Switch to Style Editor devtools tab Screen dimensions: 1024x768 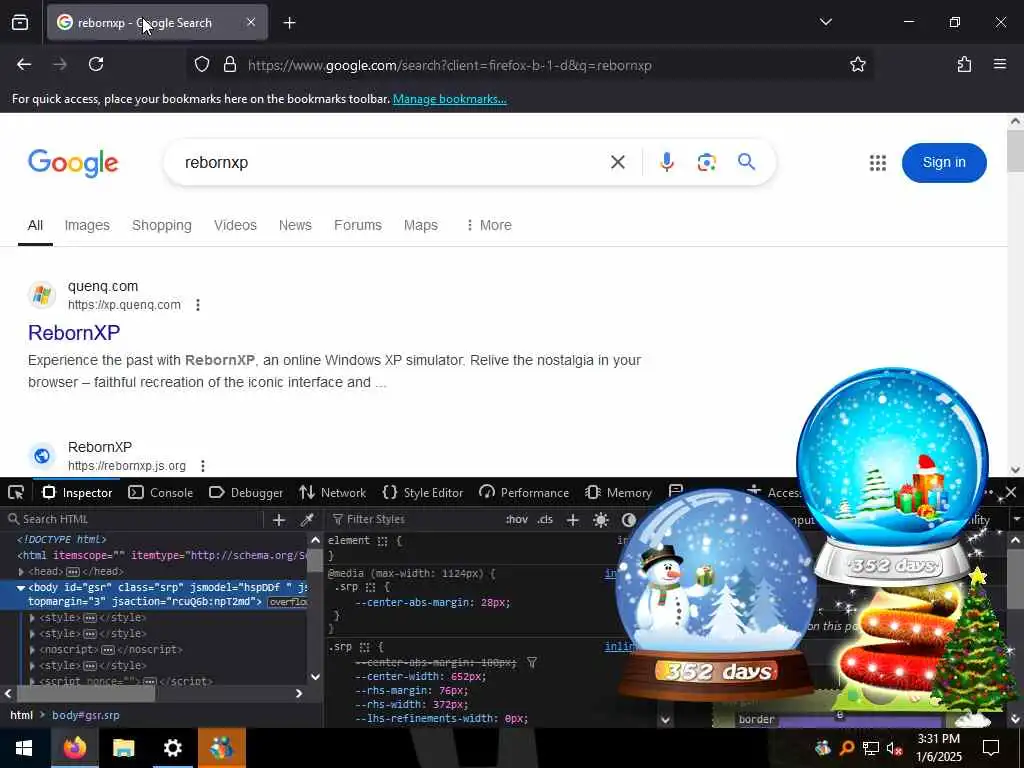423,492
